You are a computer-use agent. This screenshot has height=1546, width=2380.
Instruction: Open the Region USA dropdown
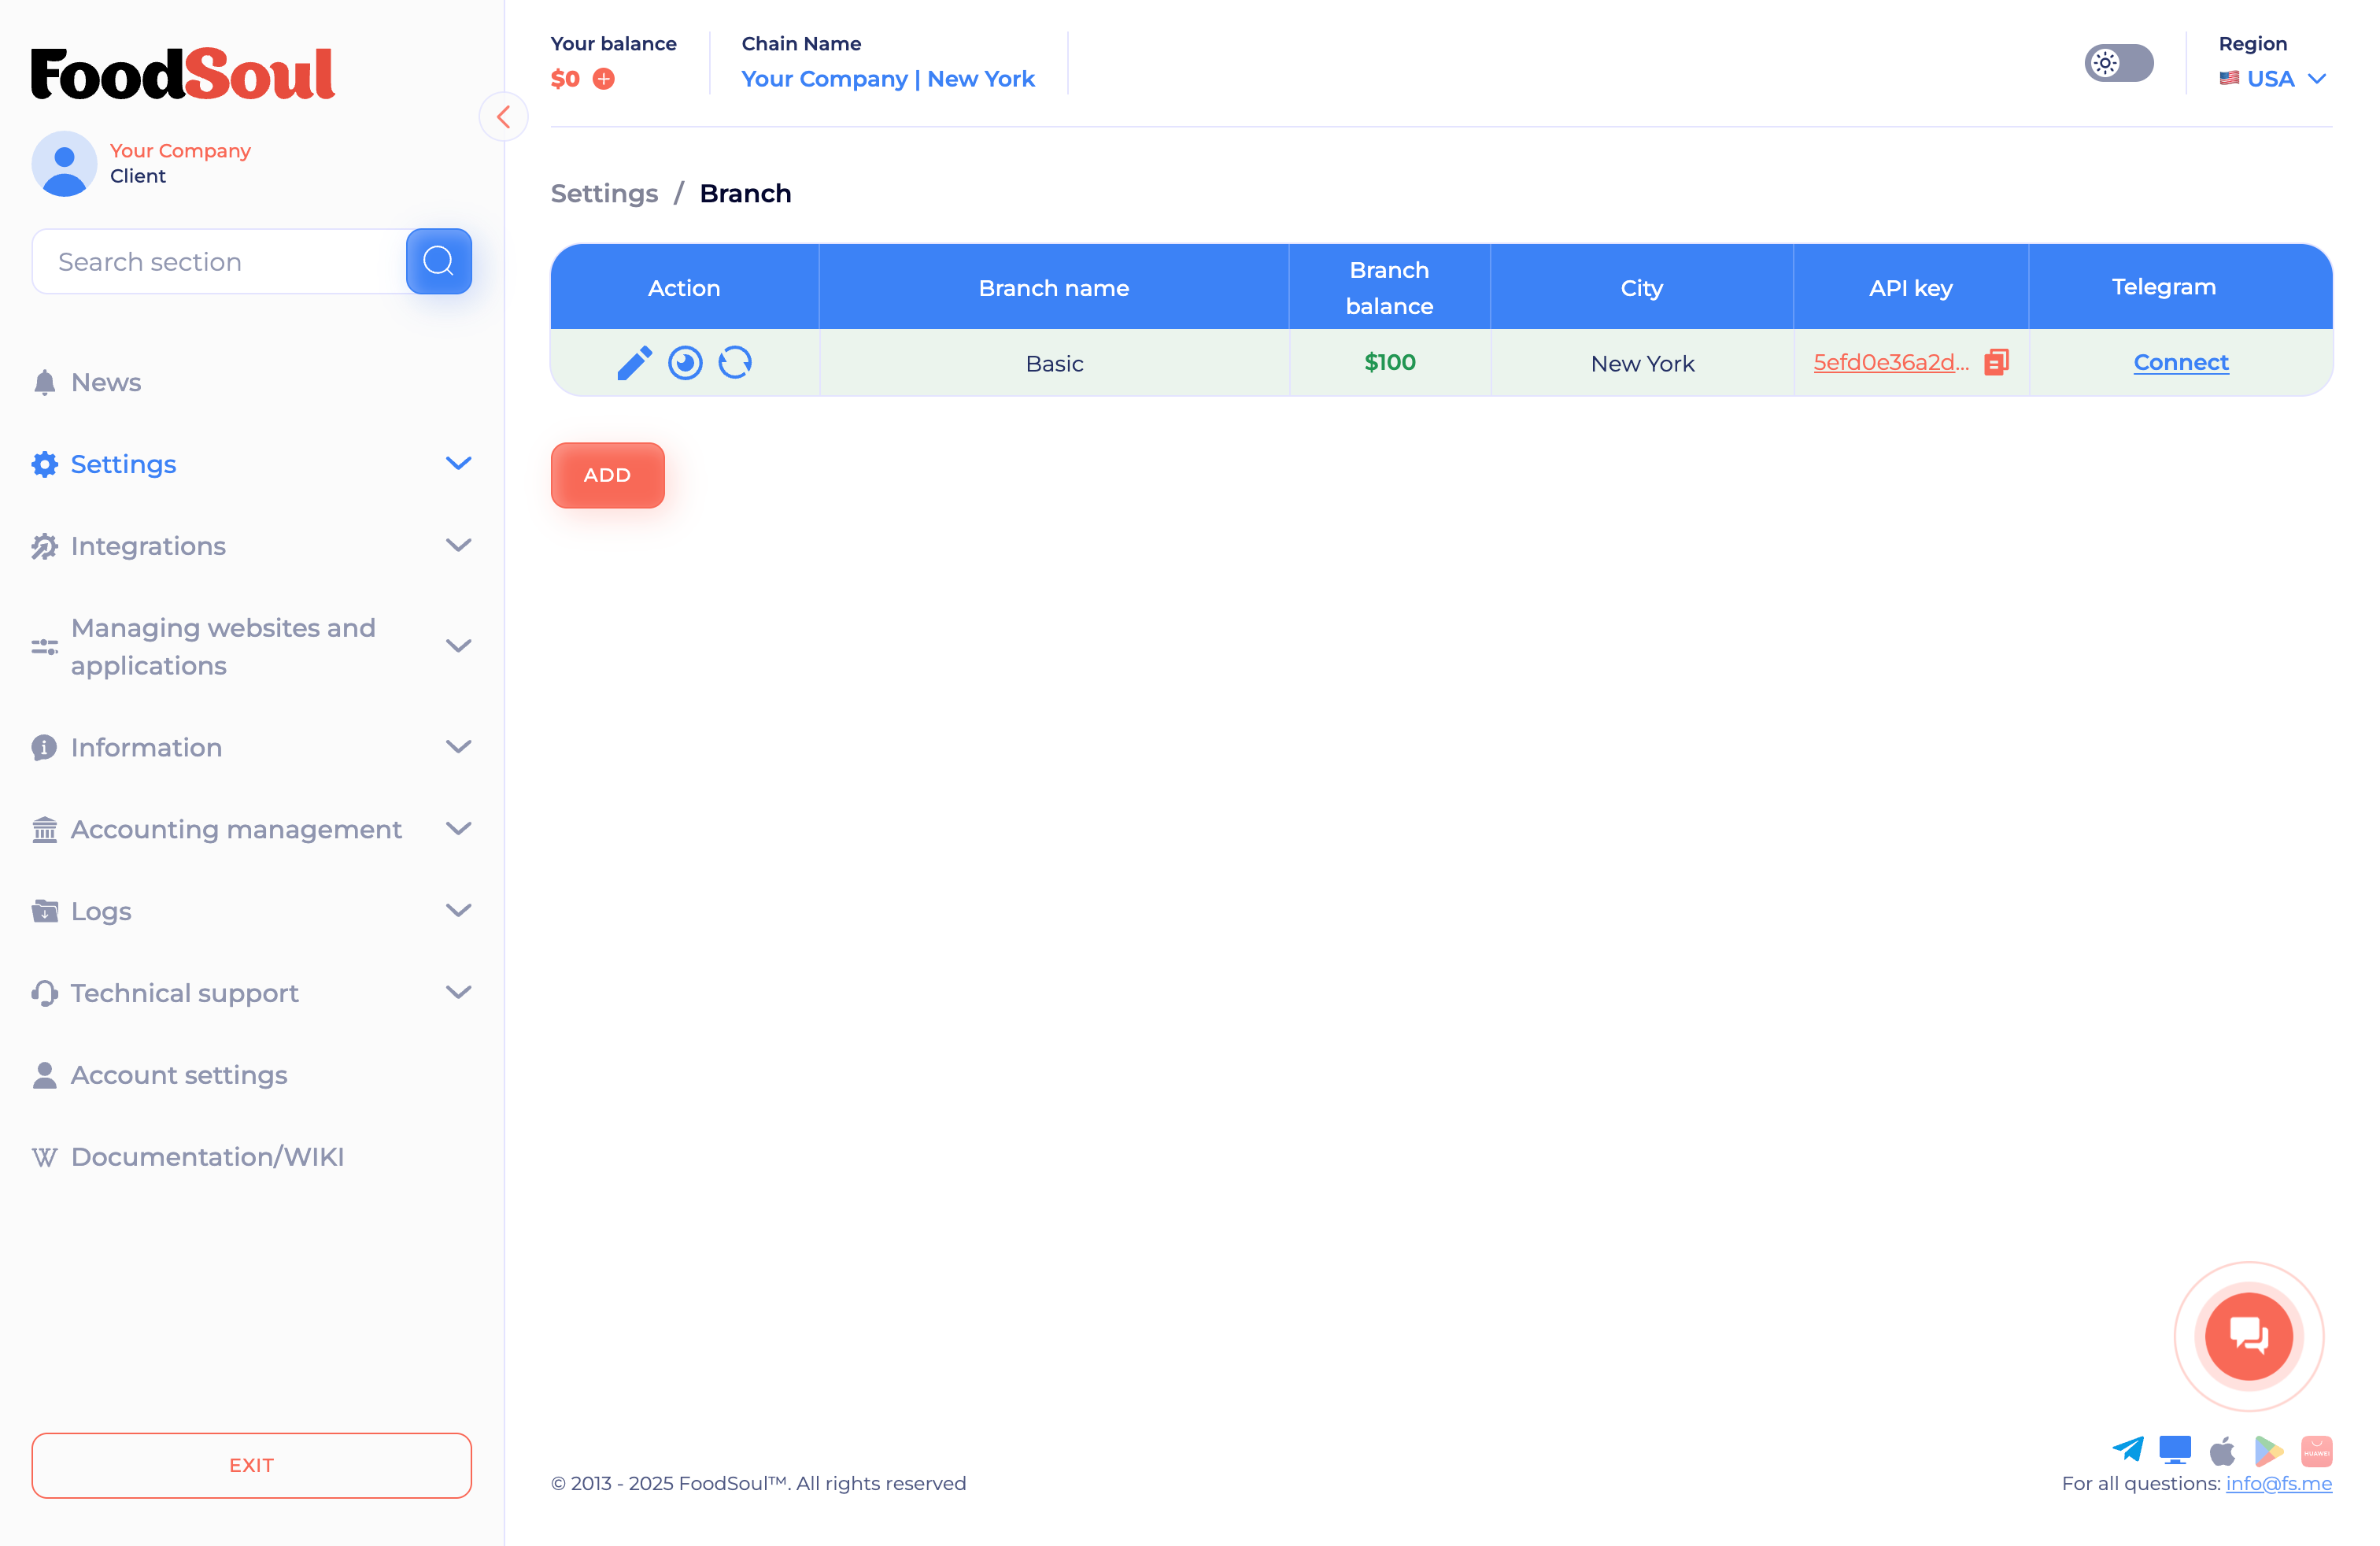2272,79
